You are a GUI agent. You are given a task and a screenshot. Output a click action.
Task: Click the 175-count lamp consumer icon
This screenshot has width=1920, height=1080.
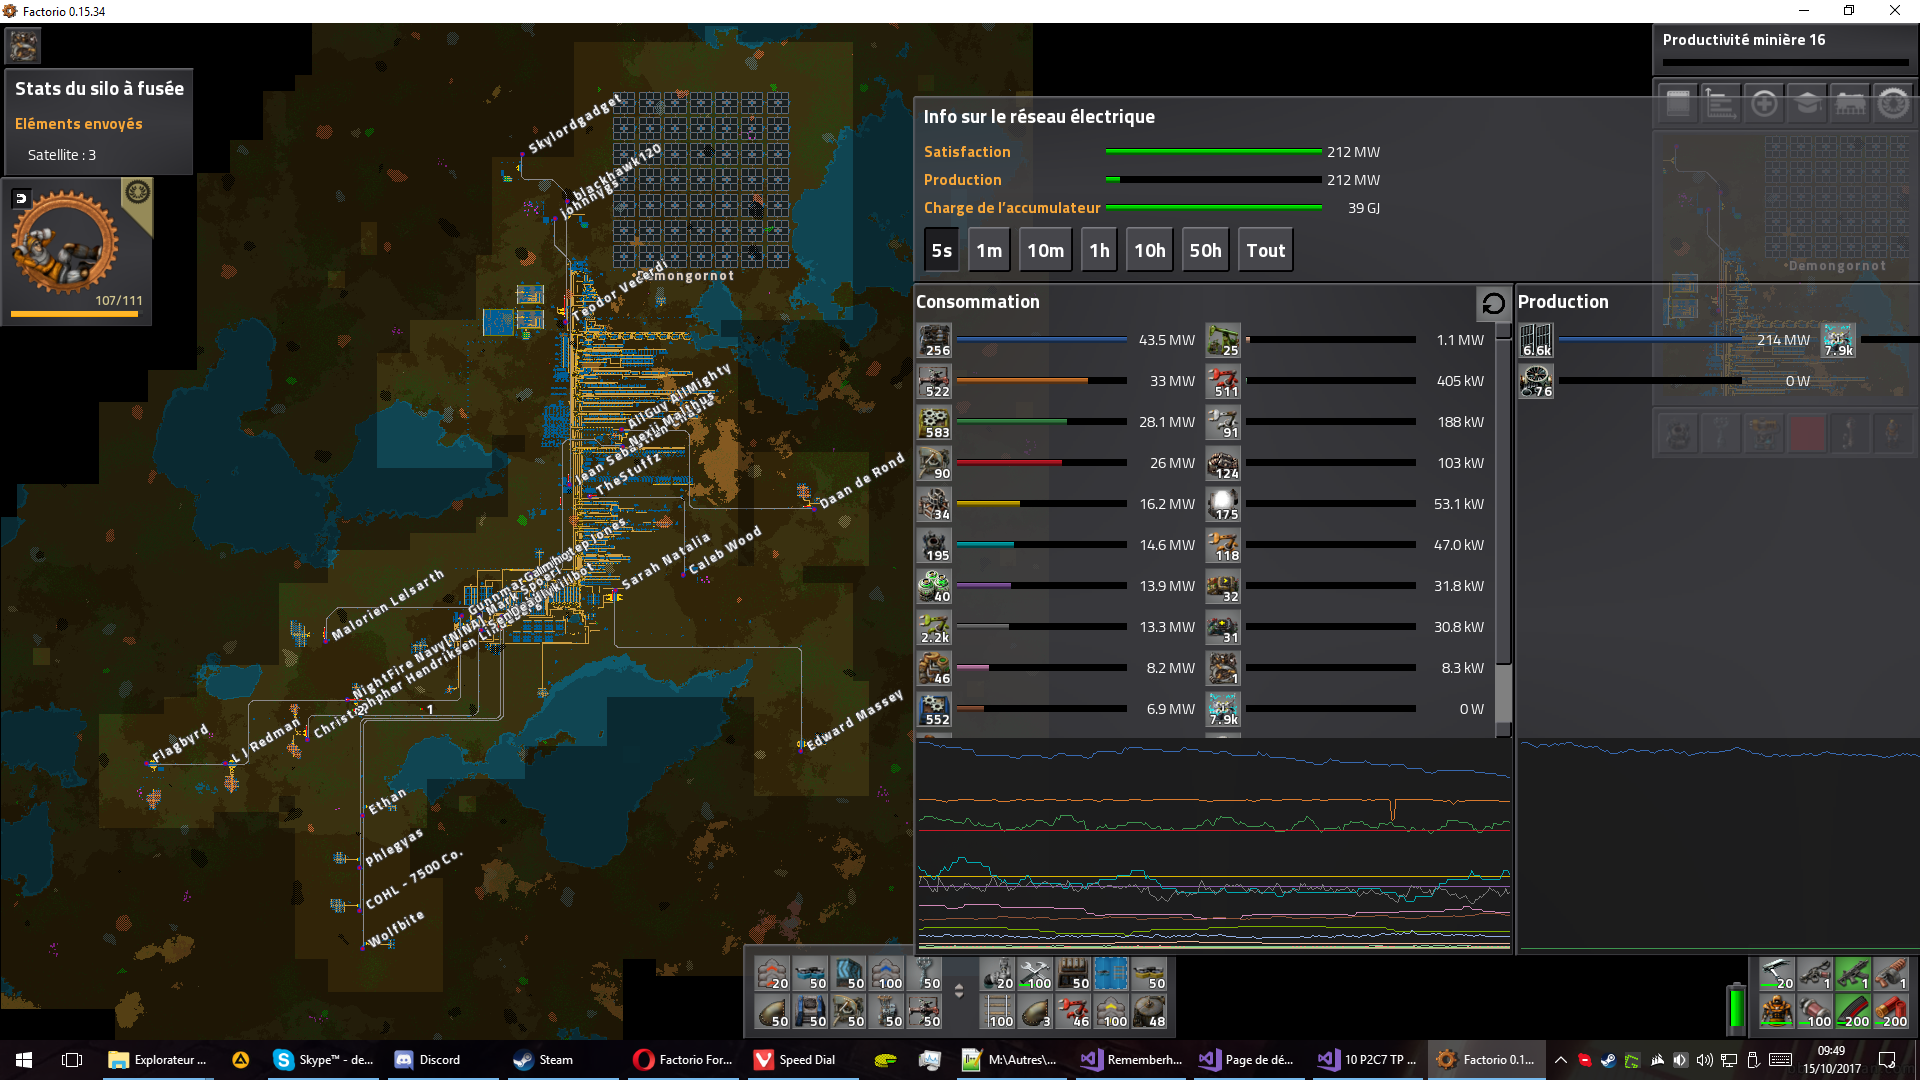1223,504
